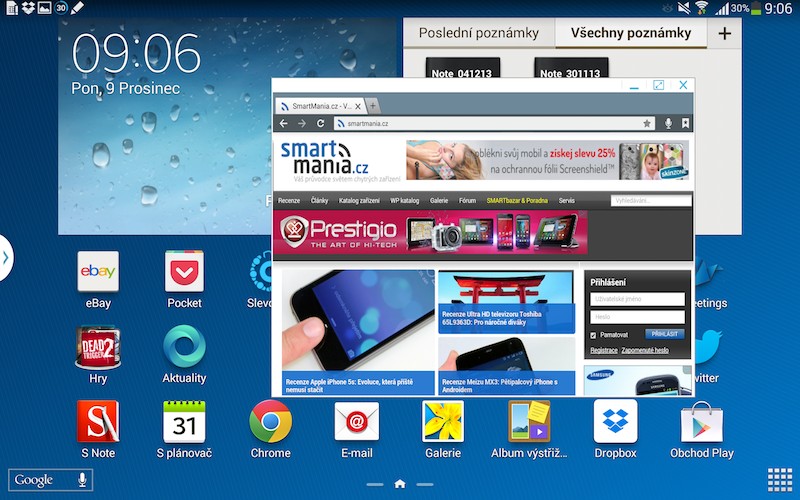The height and width of the screenshot is (500, 800).
Task: Click the Uživatelské jméno field
Action: pos(637,299)
